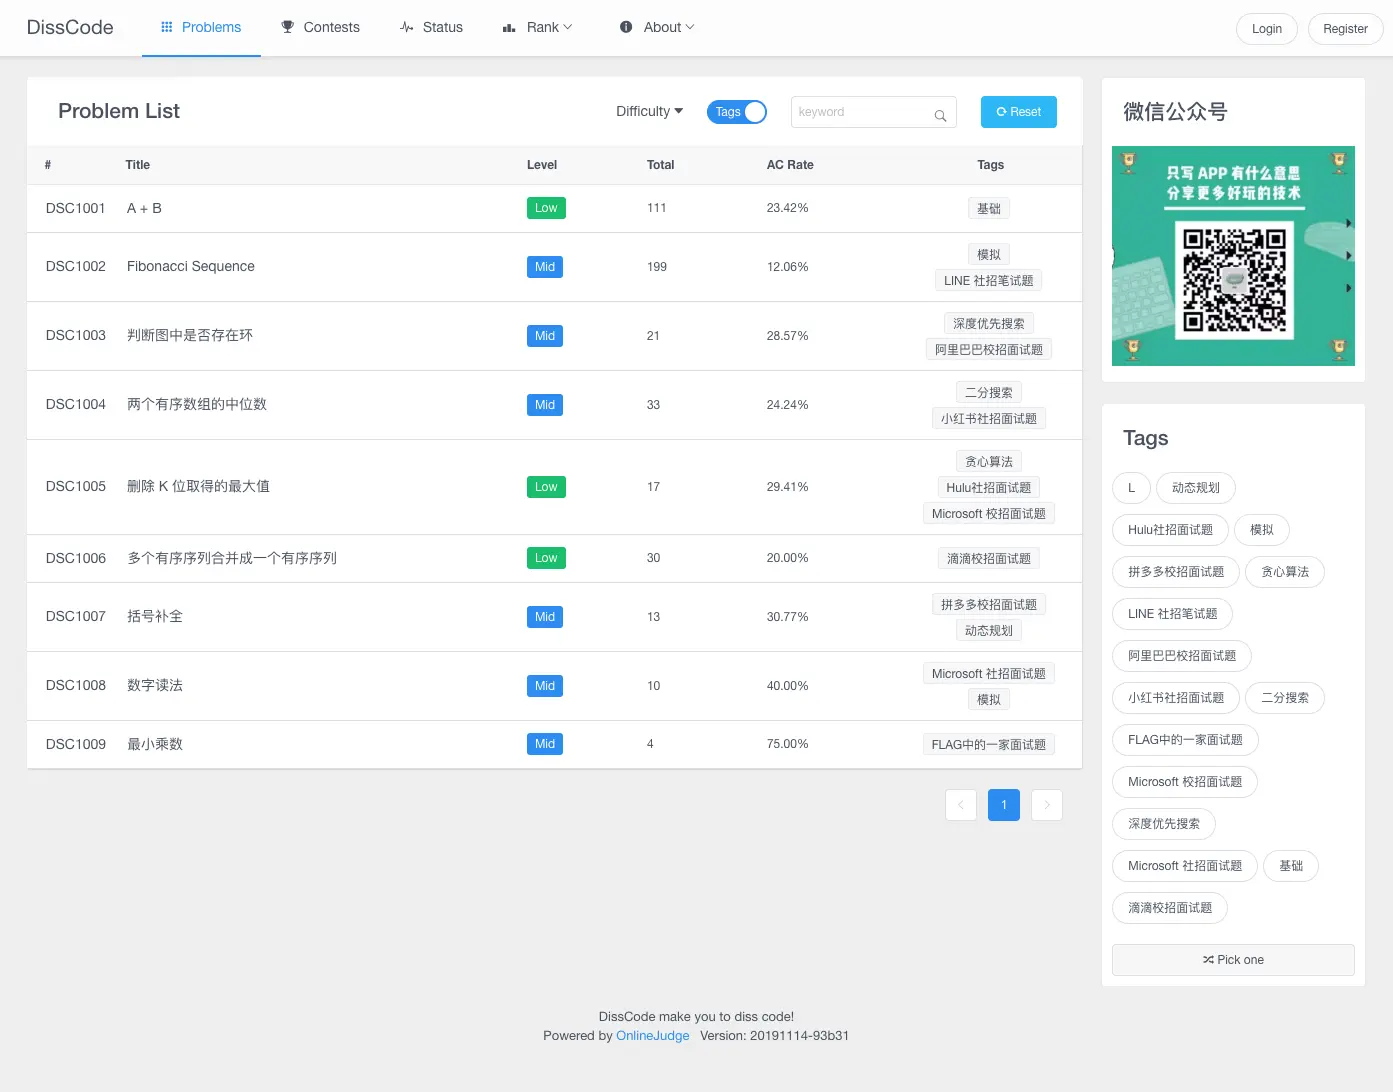Click the Status pulse icon
1393x1092 pixels.
[x=407, y=27]
